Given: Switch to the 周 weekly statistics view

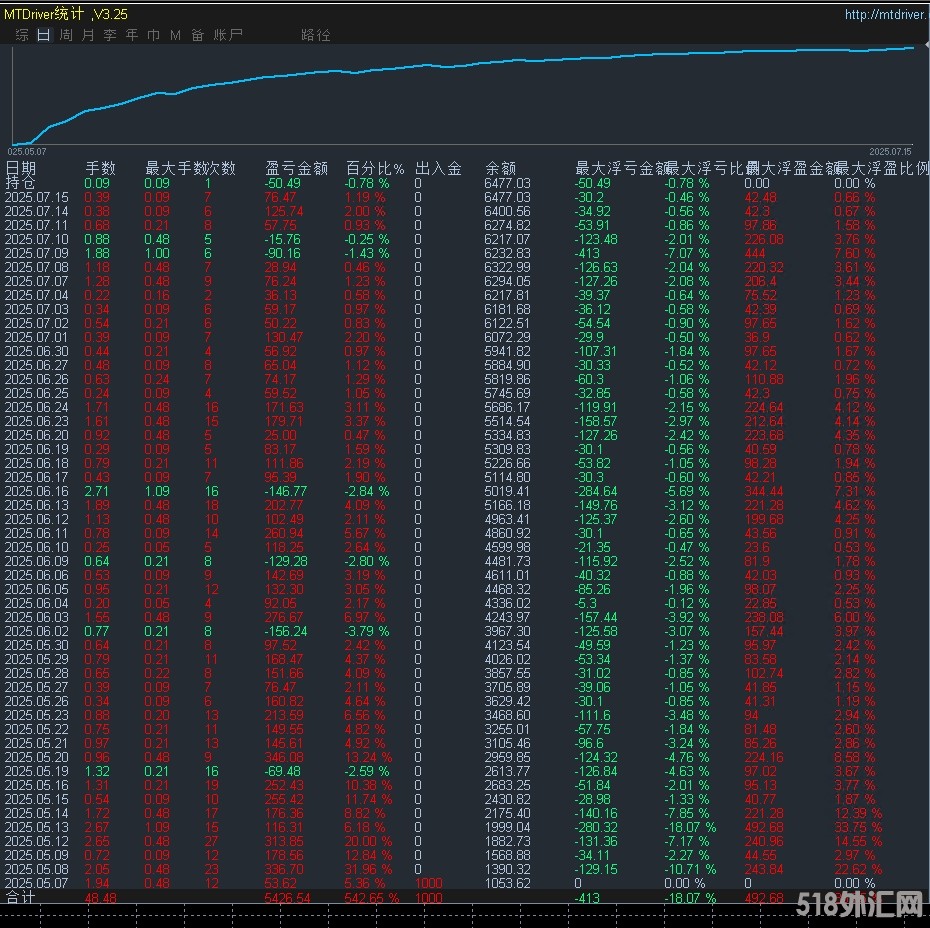Looking at the screenshot, I should [x=65, y=34].
